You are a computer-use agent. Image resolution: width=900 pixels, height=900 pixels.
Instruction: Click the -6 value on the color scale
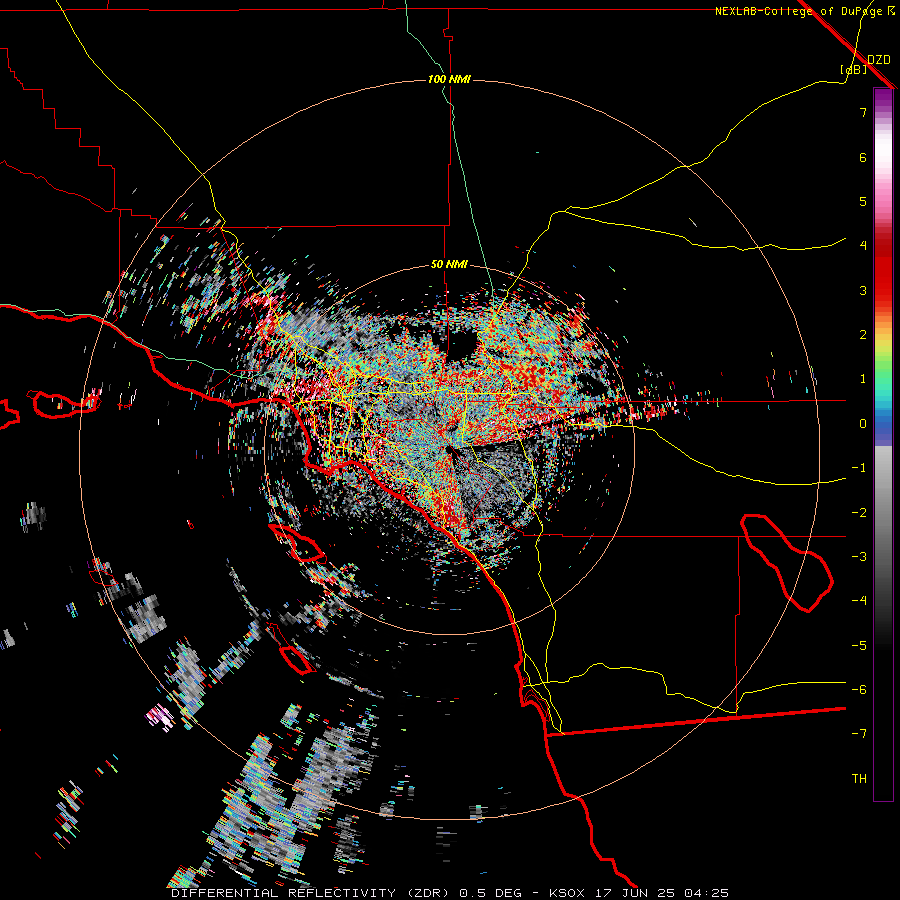coord(859,690)
